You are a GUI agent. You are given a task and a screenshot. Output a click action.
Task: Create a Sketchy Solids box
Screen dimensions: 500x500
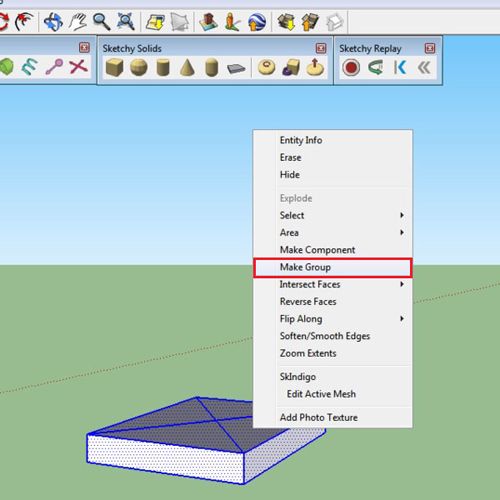click(x=114, y=67)
